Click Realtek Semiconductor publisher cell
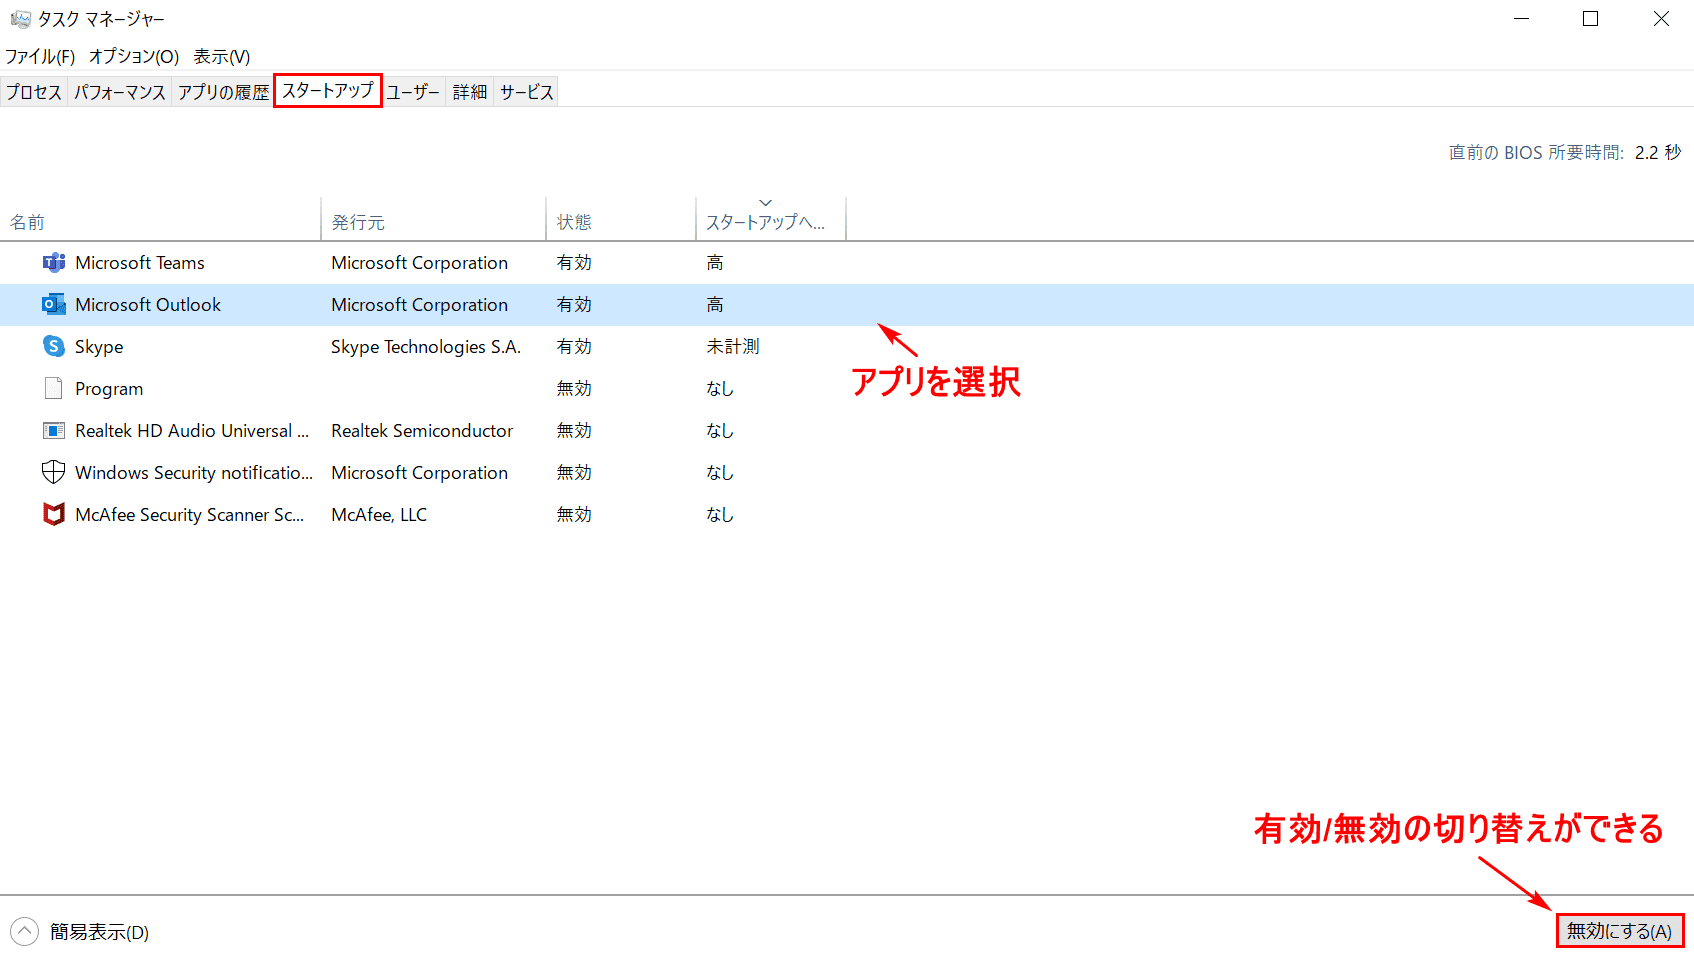1694x964 pixels. [x=422, y=431]
